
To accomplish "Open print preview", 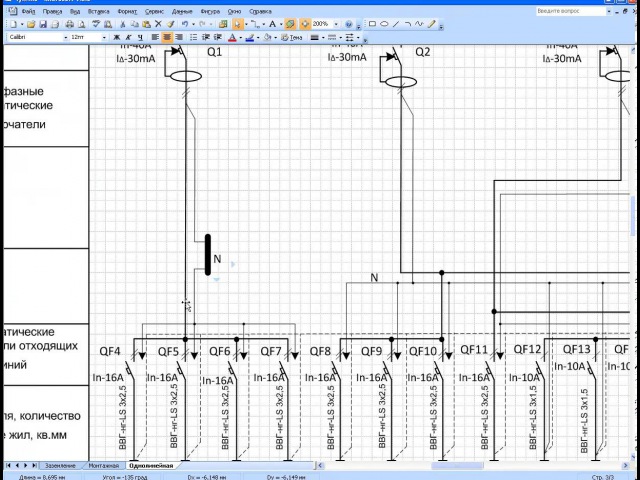I will click(x=81, y=24).
